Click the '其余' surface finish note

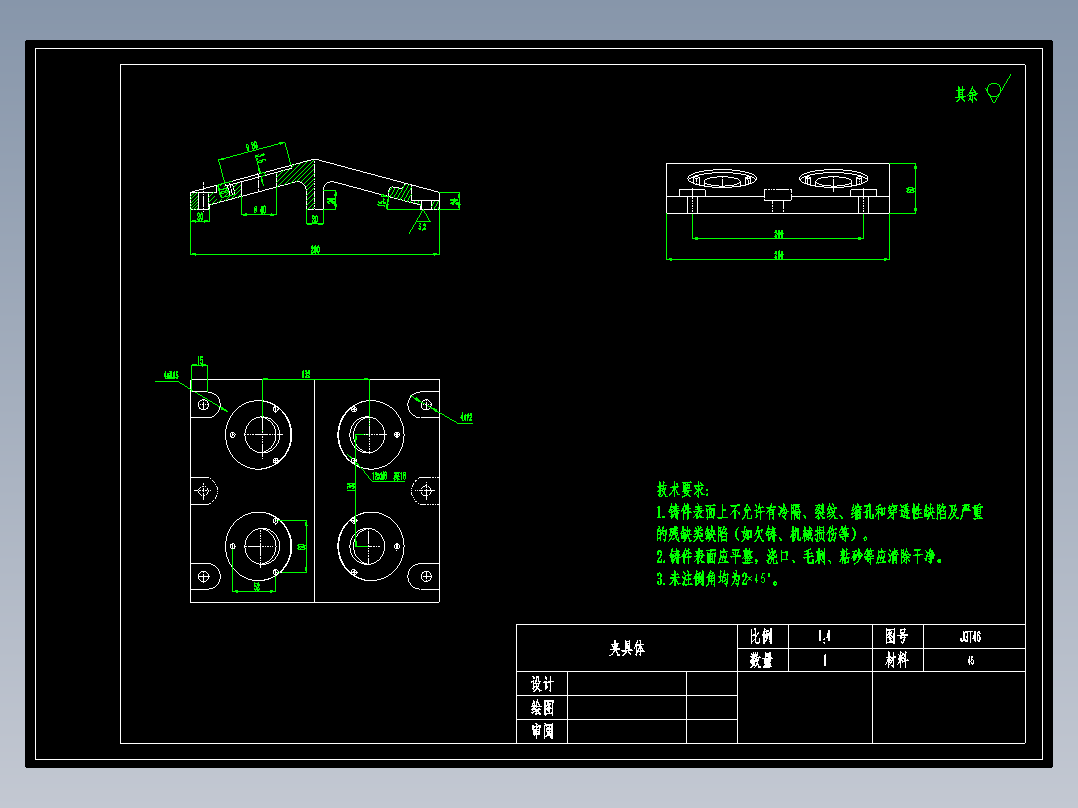[x=966, y=94]
